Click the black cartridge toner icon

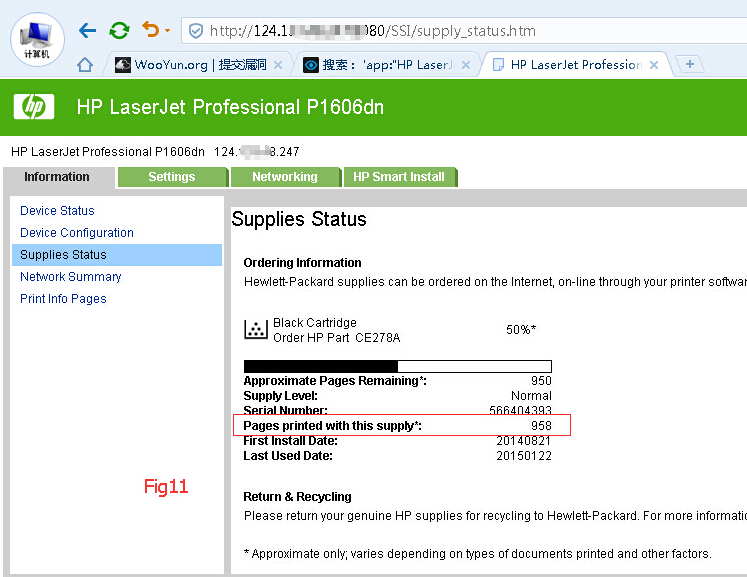click(x=256, y=329)
